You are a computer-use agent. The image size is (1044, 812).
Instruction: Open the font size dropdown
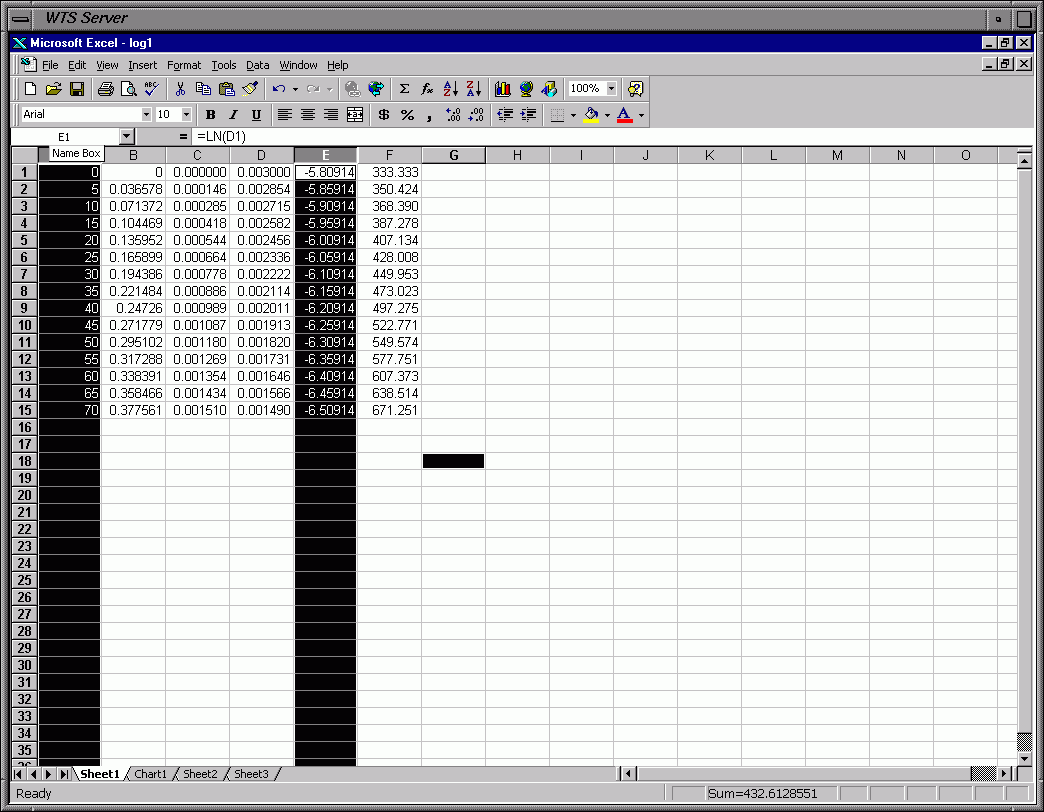(186, 114)
